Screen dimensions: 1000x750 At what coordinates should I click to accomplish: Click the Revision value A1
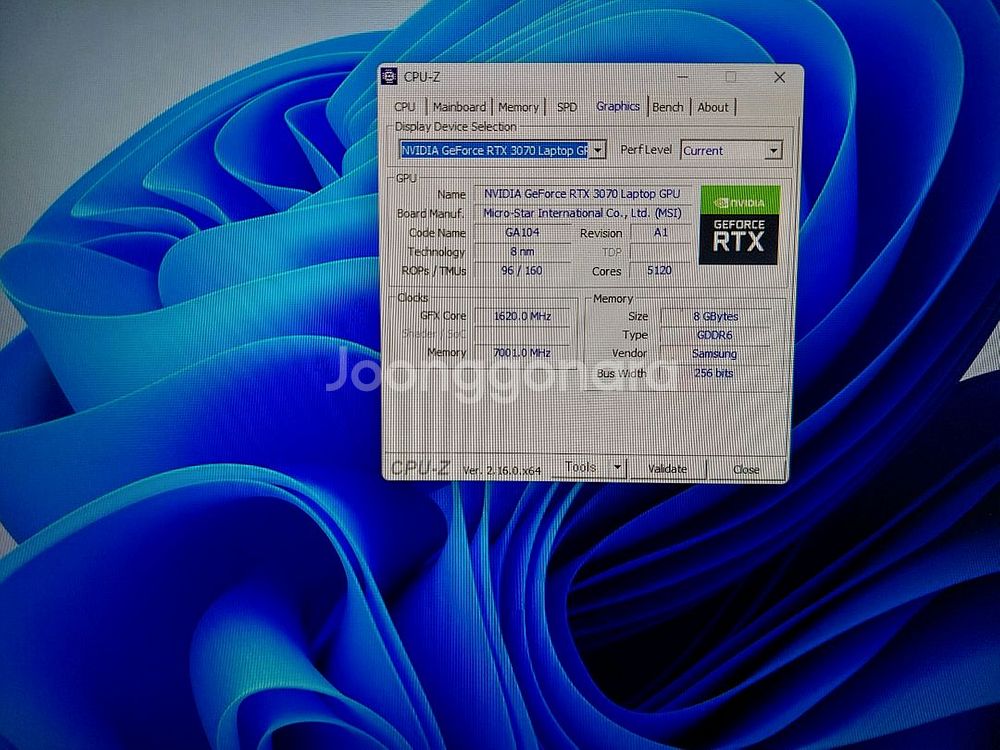tap(660, 232)
